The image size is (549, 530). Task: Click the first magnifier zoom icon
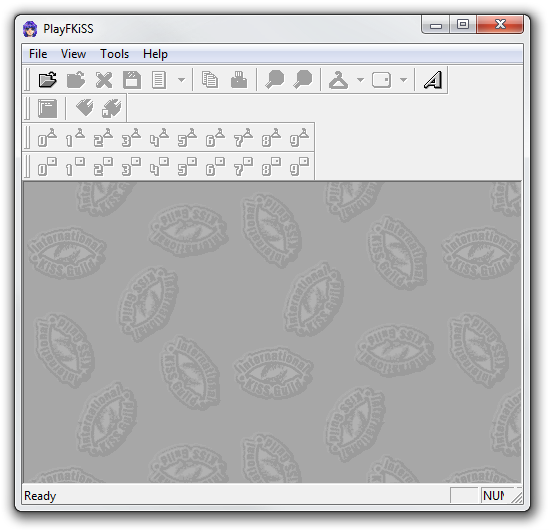(274, 80)
